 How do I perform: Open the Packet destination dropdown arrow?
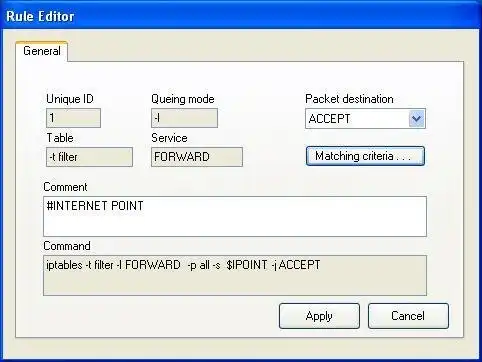pyautogui.click(x=417, y=119)
